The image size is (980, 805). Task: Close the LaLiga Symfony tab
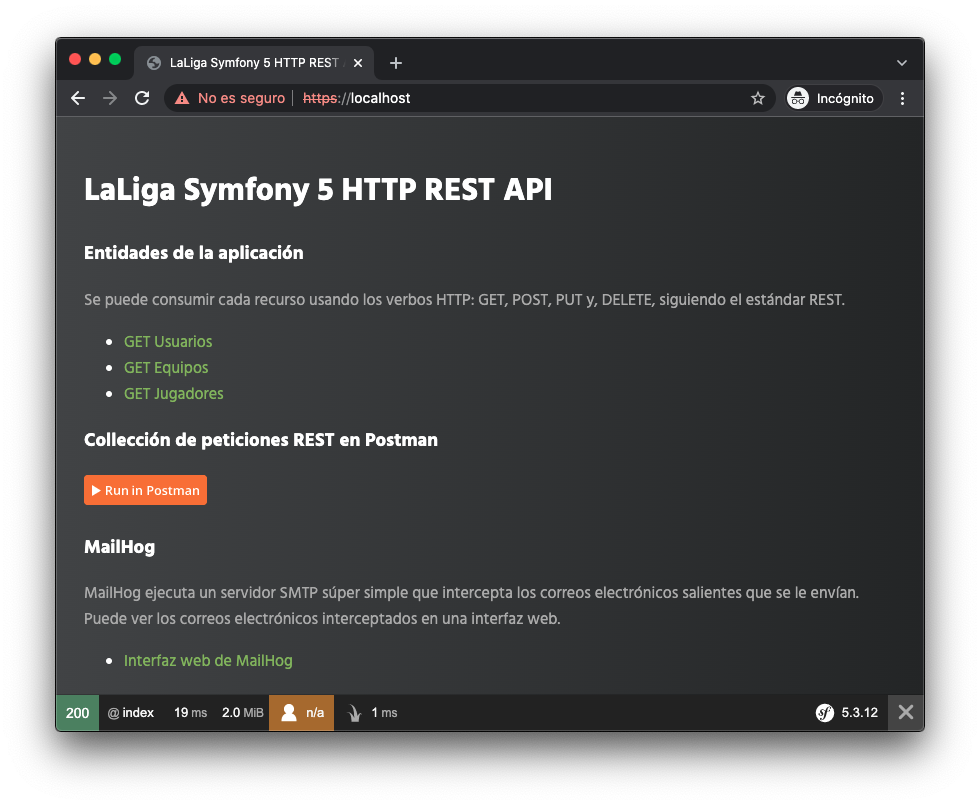point(358,63)
